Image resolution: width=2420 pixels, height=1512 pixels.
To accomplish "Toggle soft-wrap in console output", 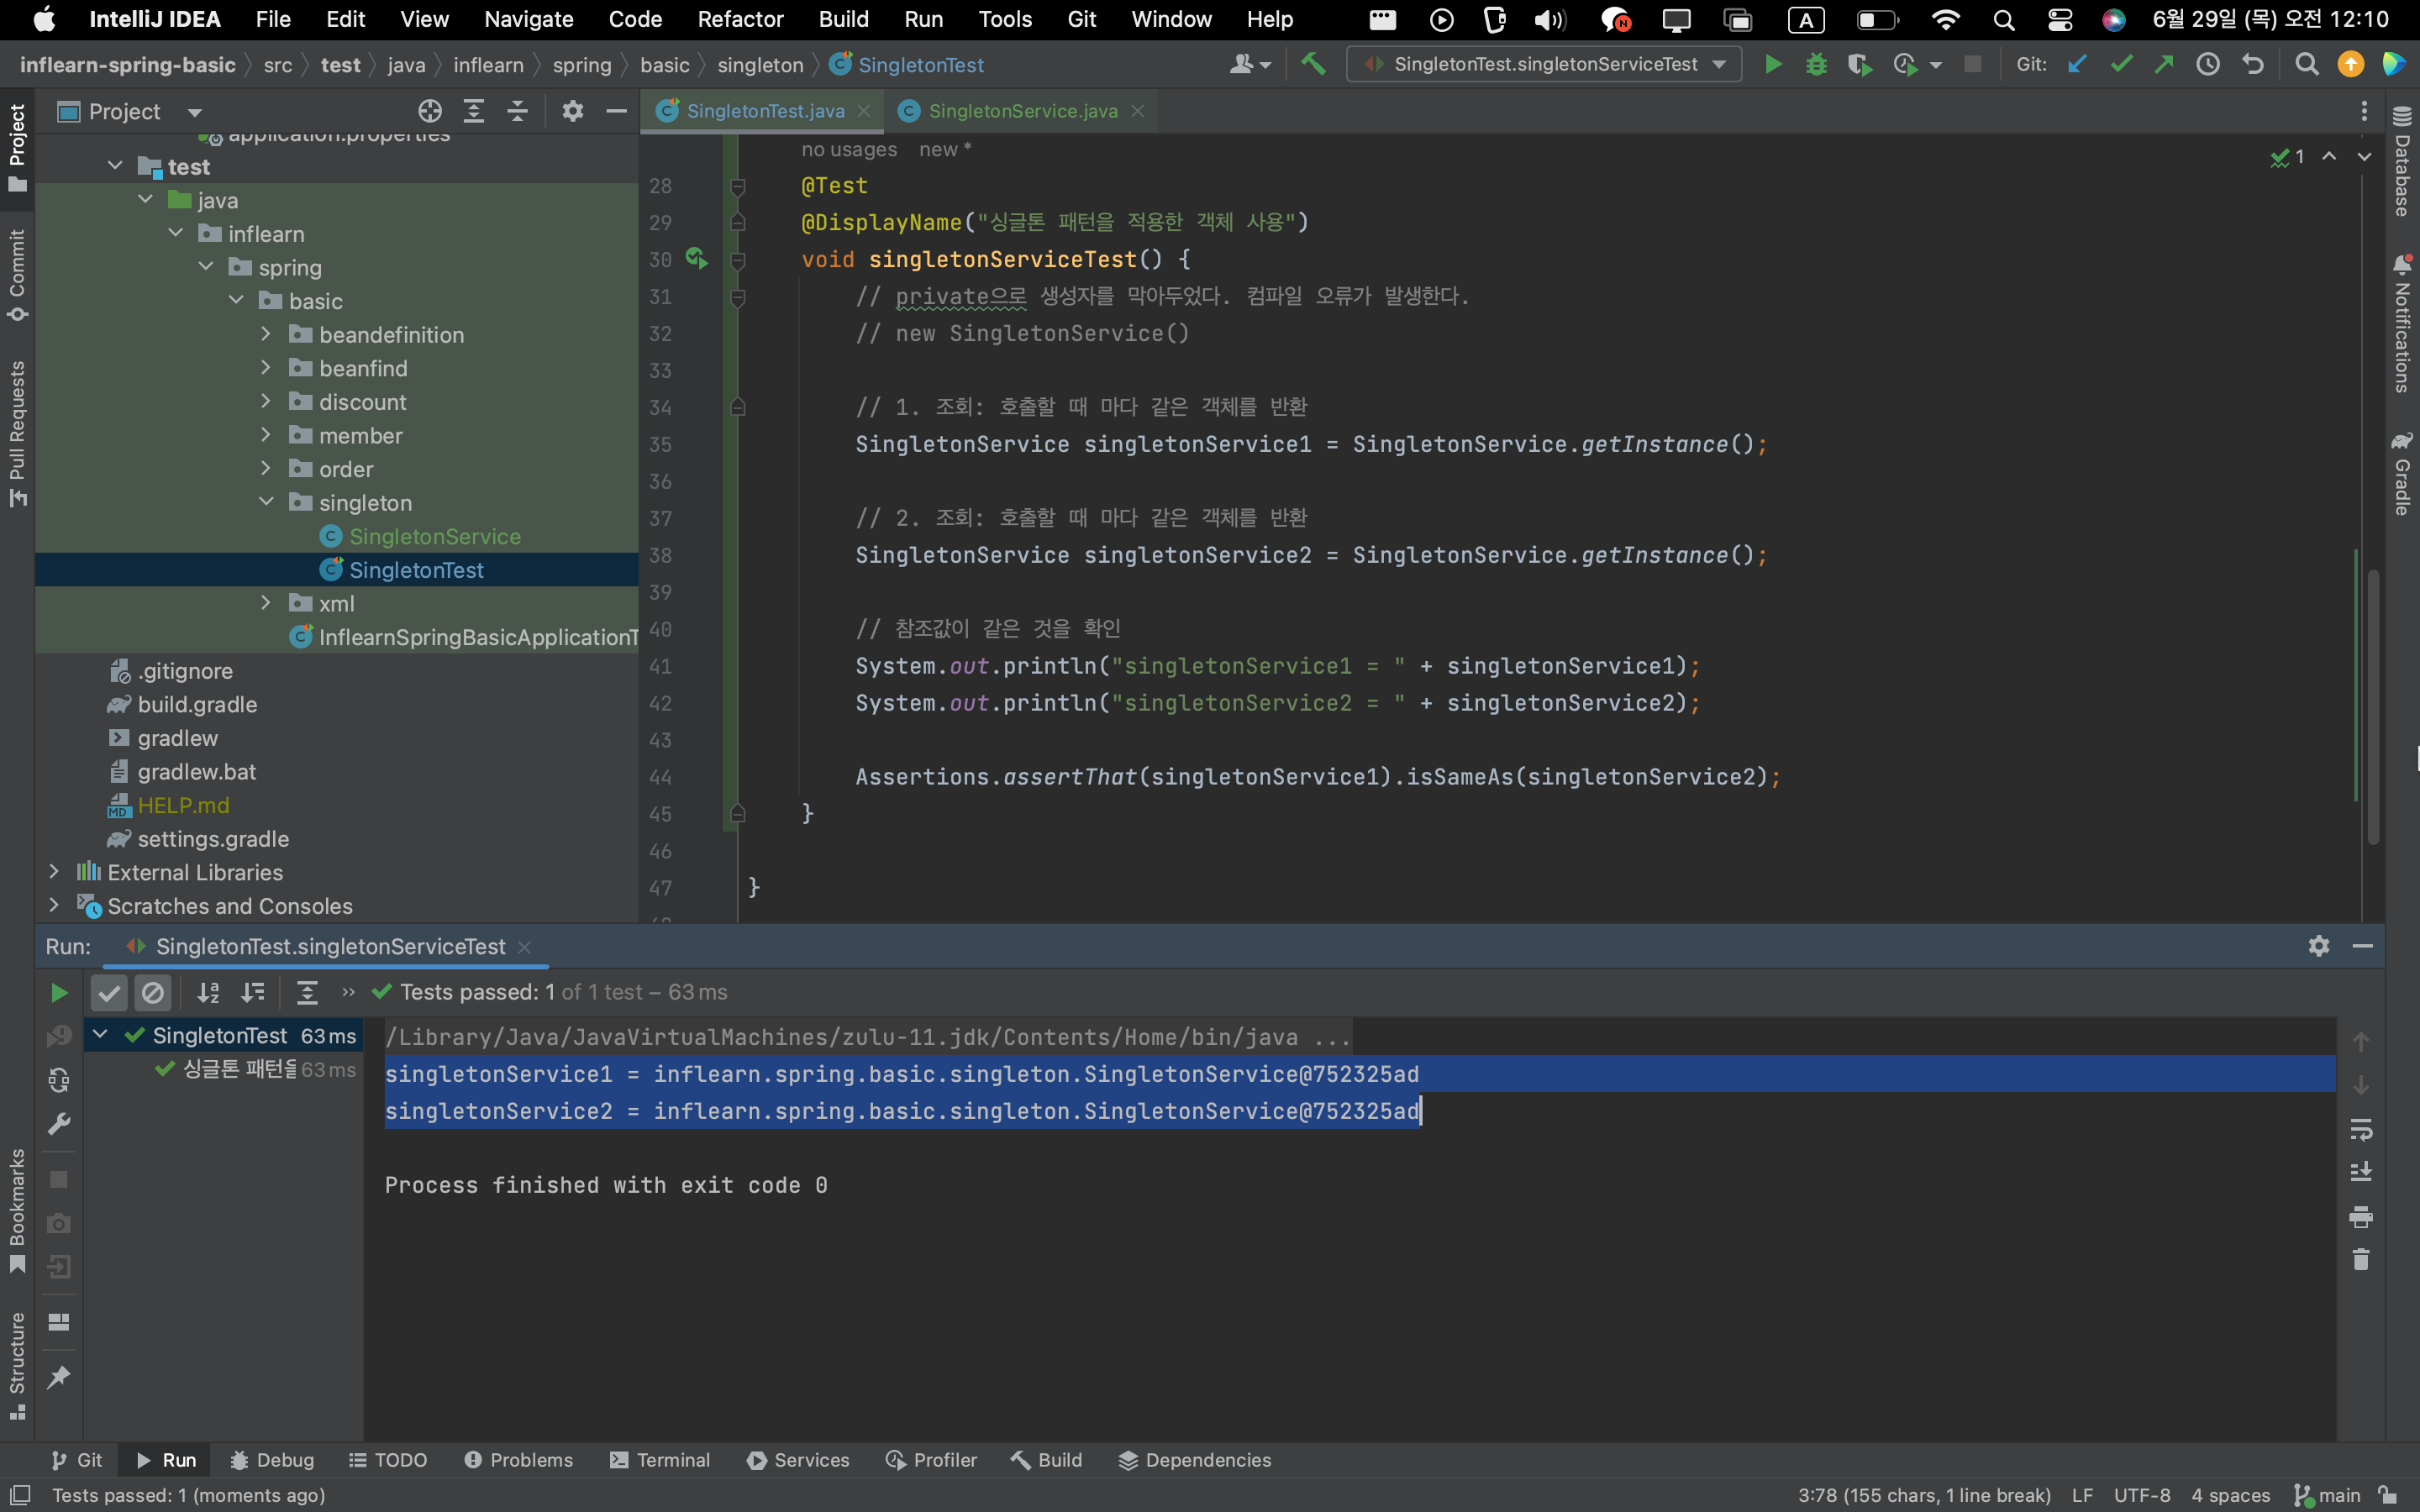I will 2361,1130.
